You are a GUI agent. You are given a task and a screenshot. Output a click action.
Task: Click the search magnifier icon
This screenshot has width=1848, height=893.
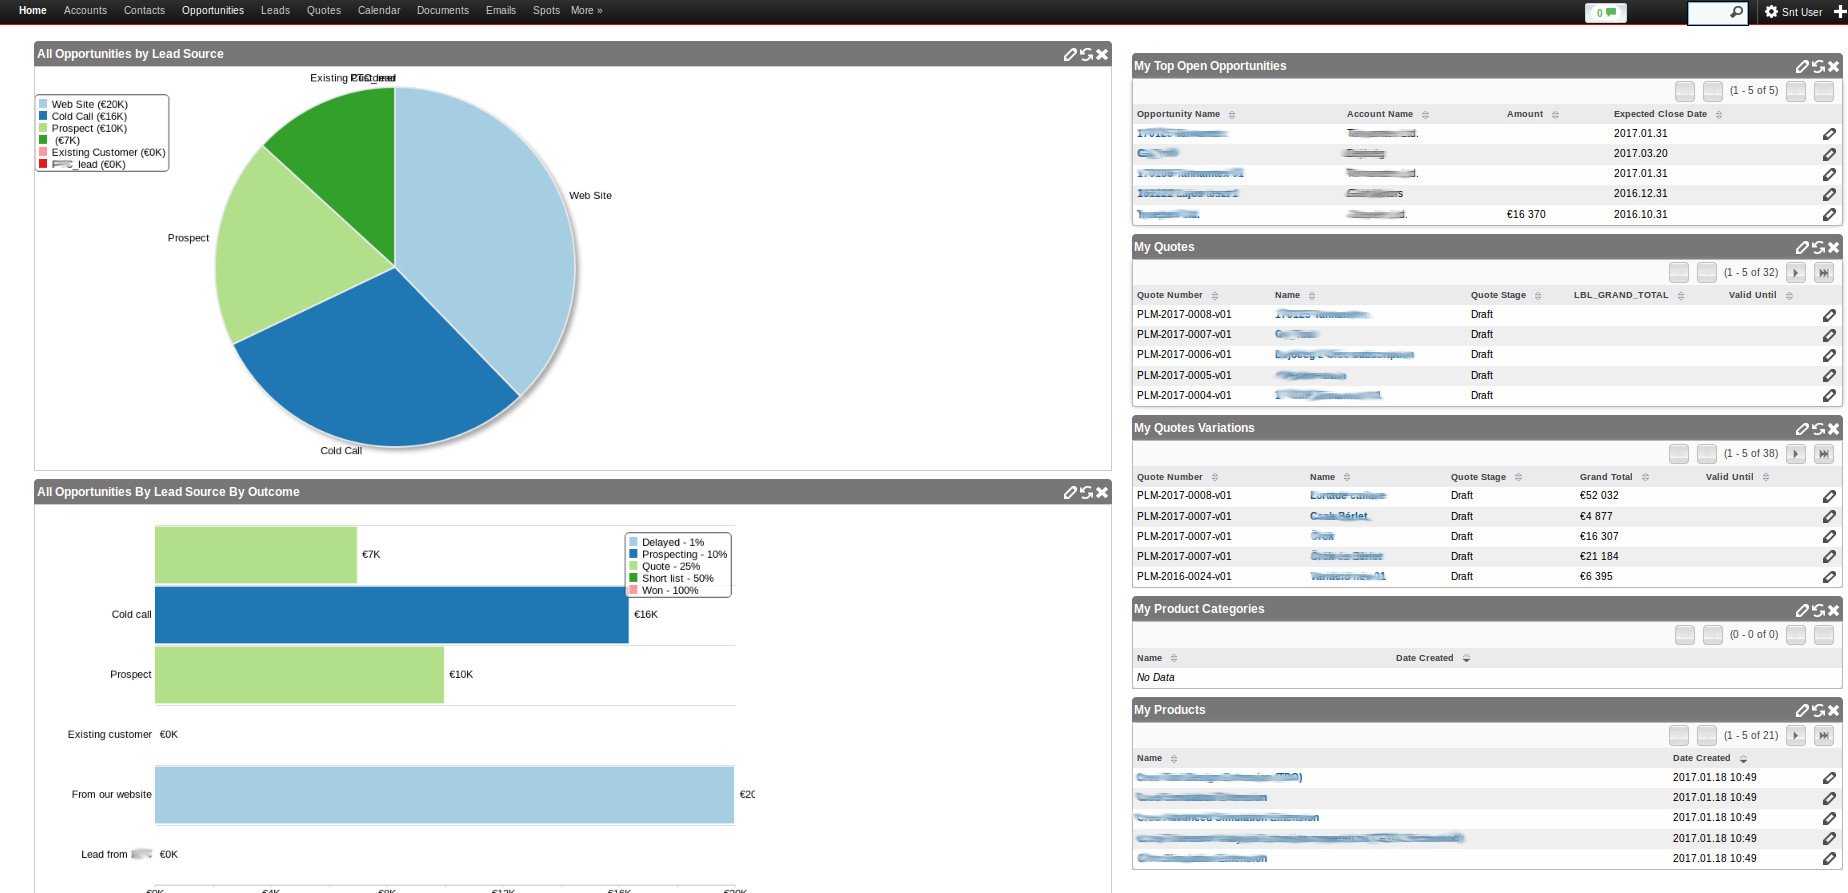(x=1736, y=12)
